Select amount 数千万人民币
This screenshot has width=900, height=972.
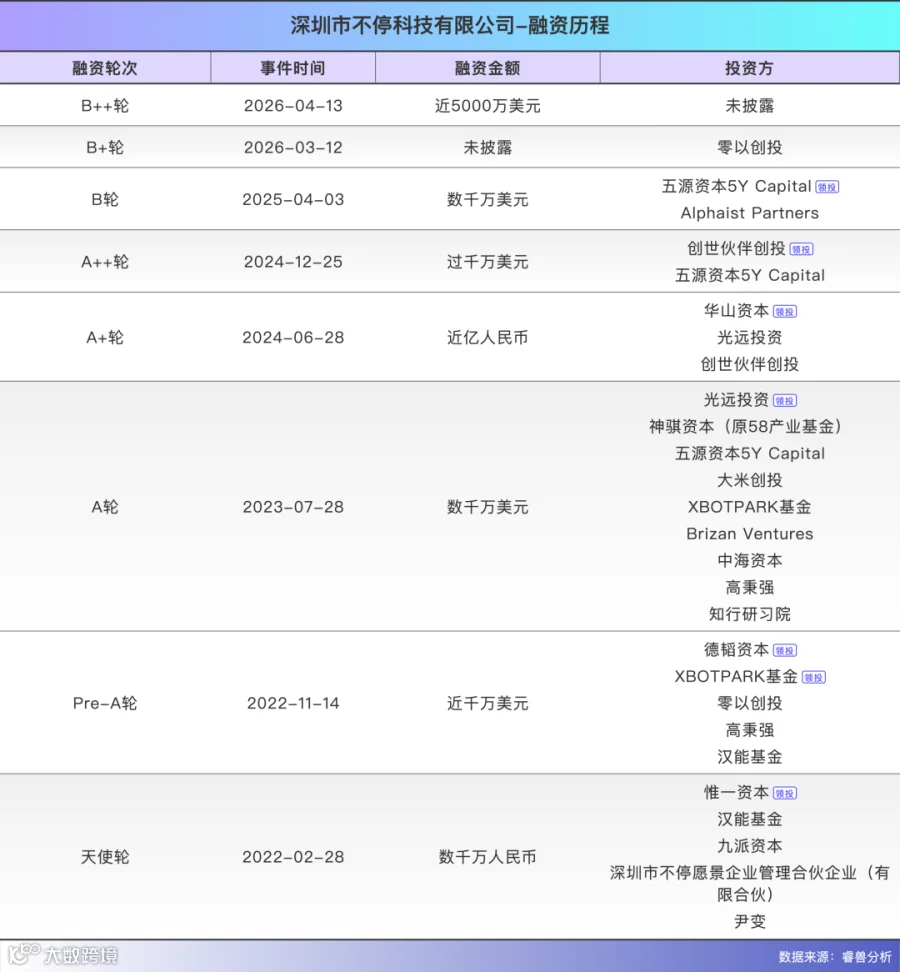tap(487, 857)
